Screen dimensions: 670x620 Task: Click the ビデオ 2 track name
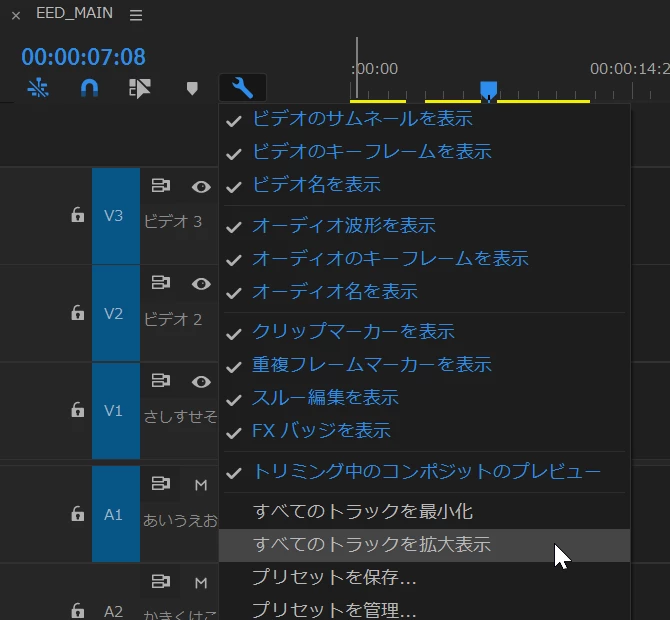173,319
